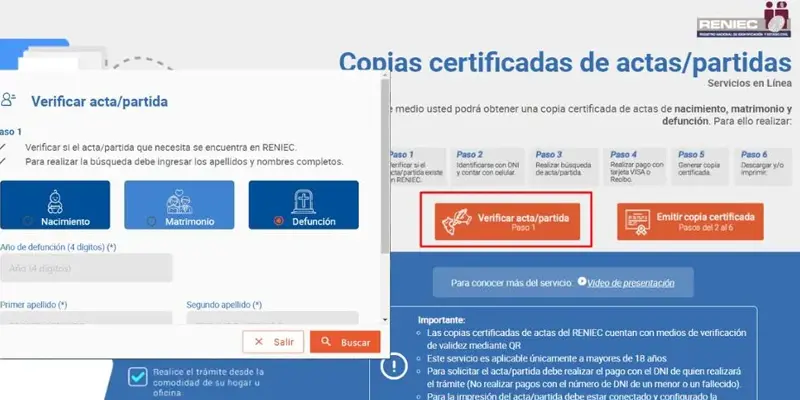Select the Defunción radio button
This screenshot has height=400, width=800.
click(279, 221)
